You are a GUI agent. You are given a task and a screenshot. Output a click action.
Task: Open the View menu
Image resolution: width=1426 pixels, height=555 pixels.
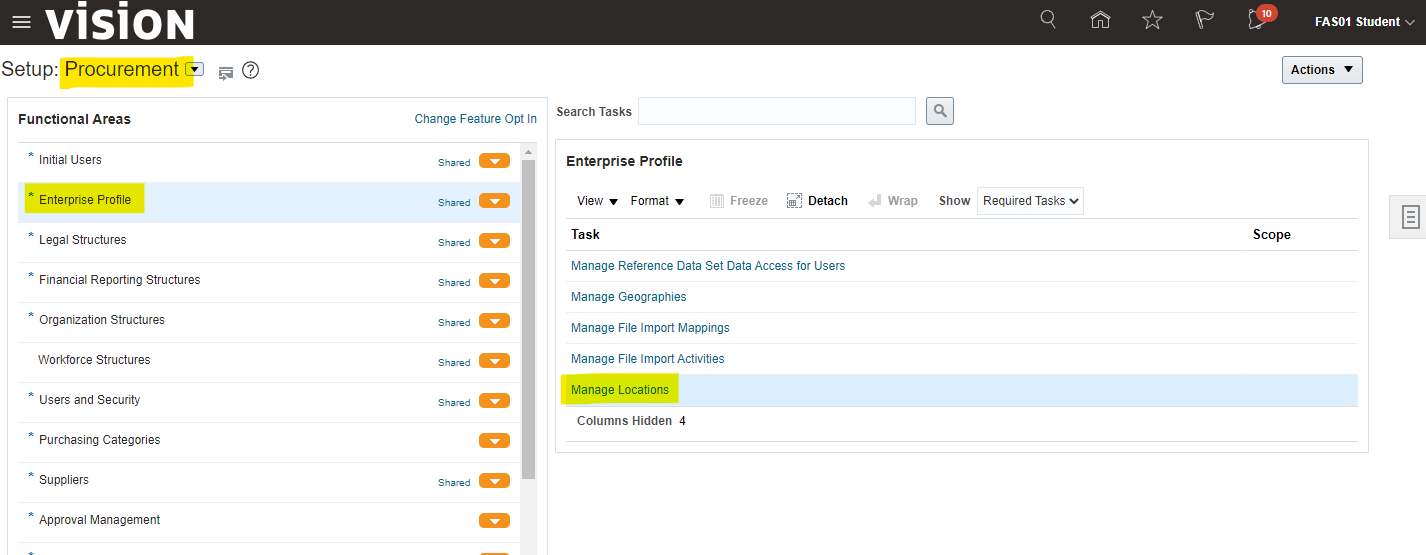pos(597,201)
